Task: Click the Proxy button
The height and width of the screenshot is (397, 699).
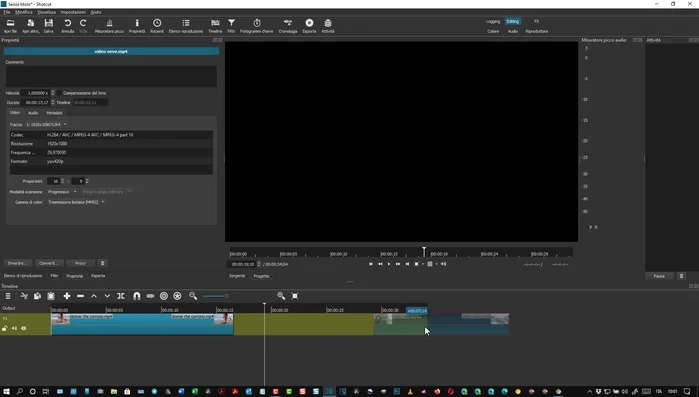Action: tap(80, 263)
